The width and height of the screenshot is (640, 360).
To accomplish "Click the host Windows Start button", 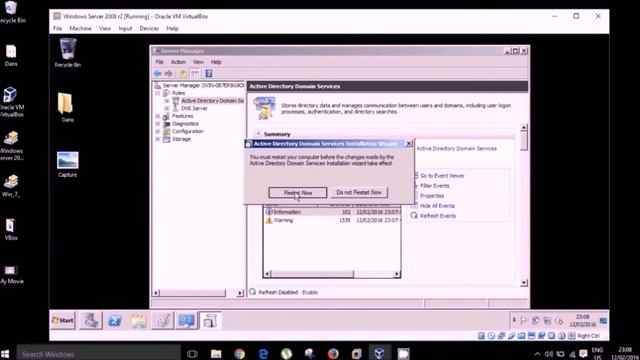I will coord(5,353).
